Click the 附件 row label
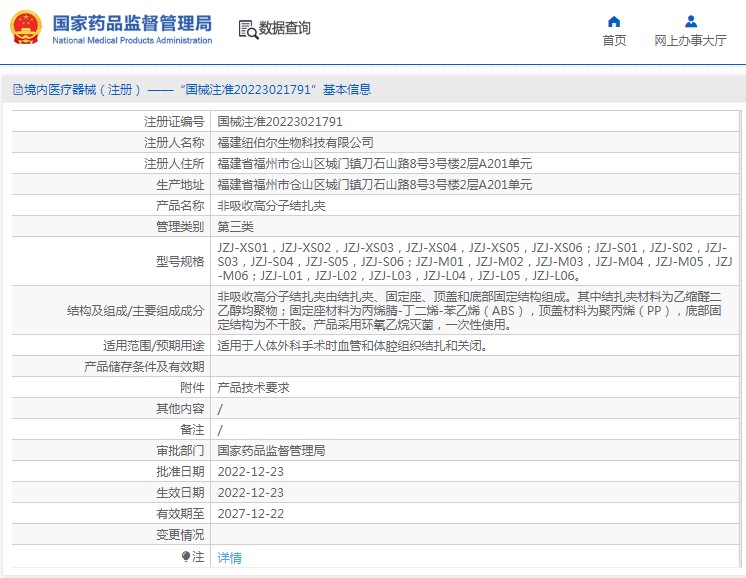This screenshot has height=578, width=746. coord(192,388)
